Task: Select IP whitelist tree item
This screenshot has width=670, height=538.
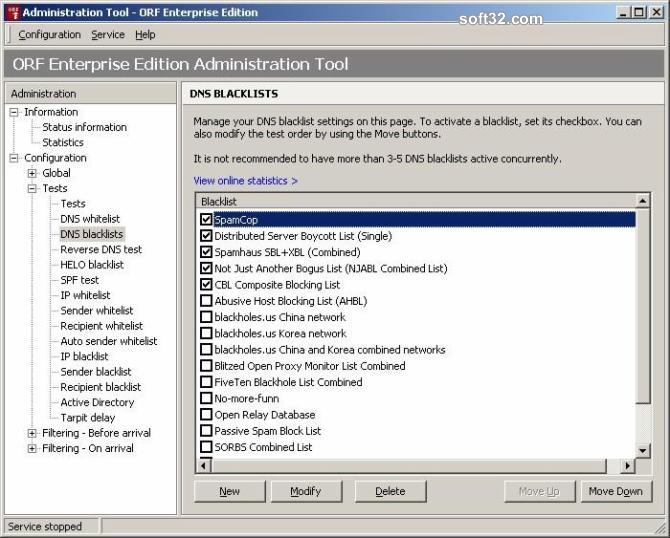Action: pyautogui.click(x=85, y=295)
